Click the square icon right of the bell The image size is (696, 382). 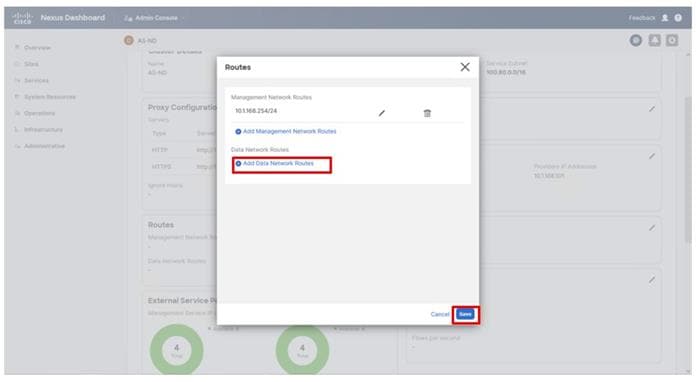672,41
